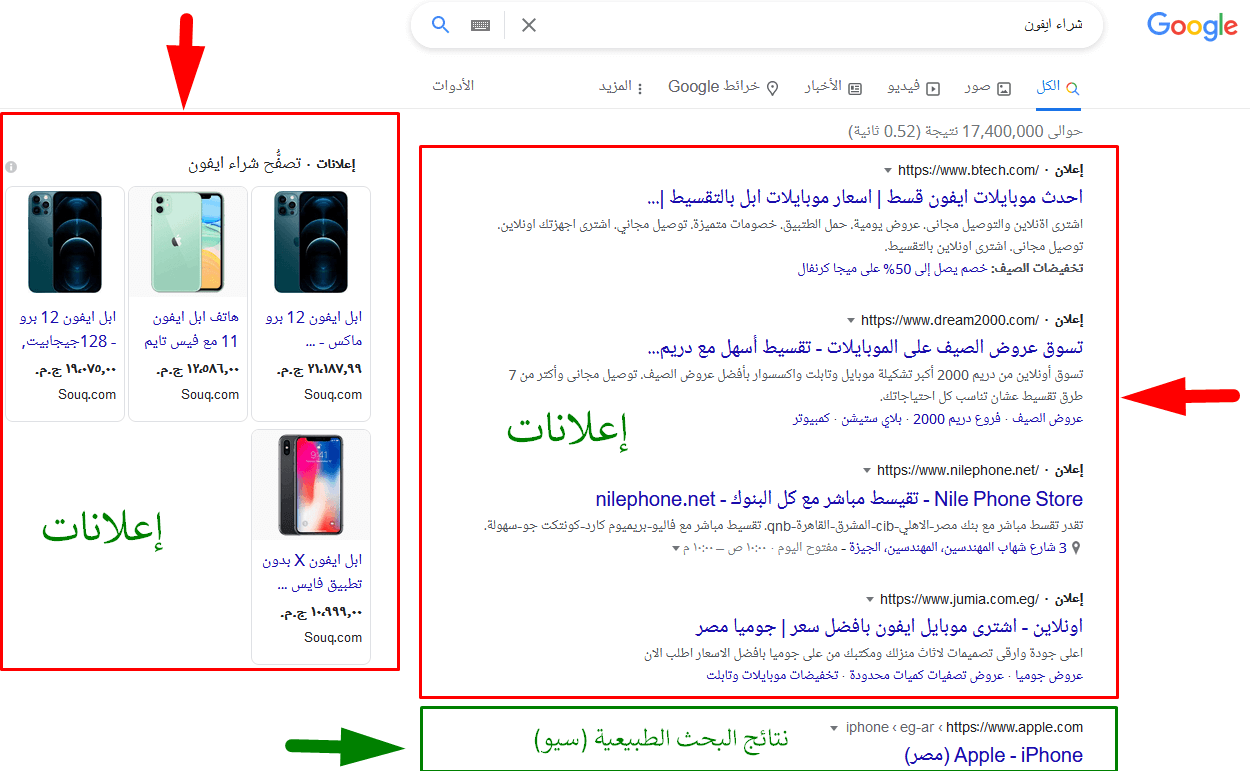Click the shopping ads info icon
The width and height of the screenshot is (1250, 771).
[x=12, y=167]
